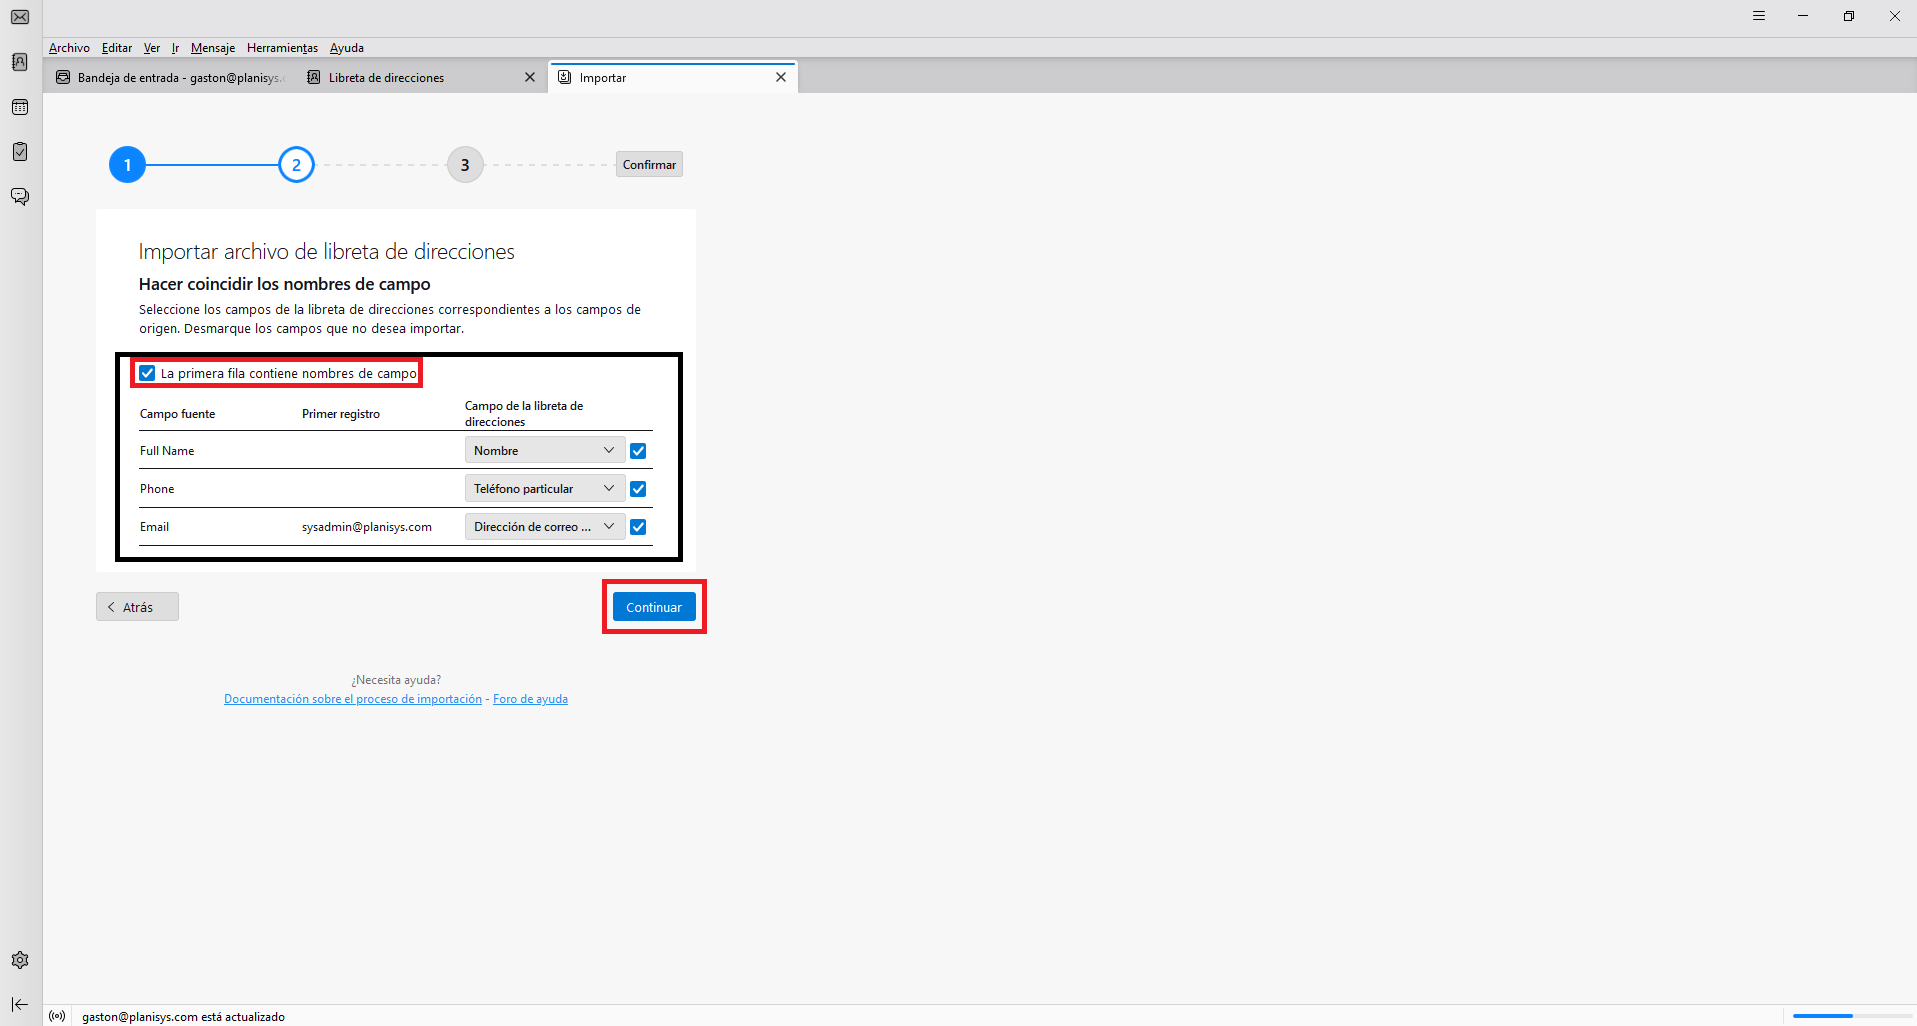Uncheck the Full Name field import checkbox

pyautogui.click(x=638, y=451)
